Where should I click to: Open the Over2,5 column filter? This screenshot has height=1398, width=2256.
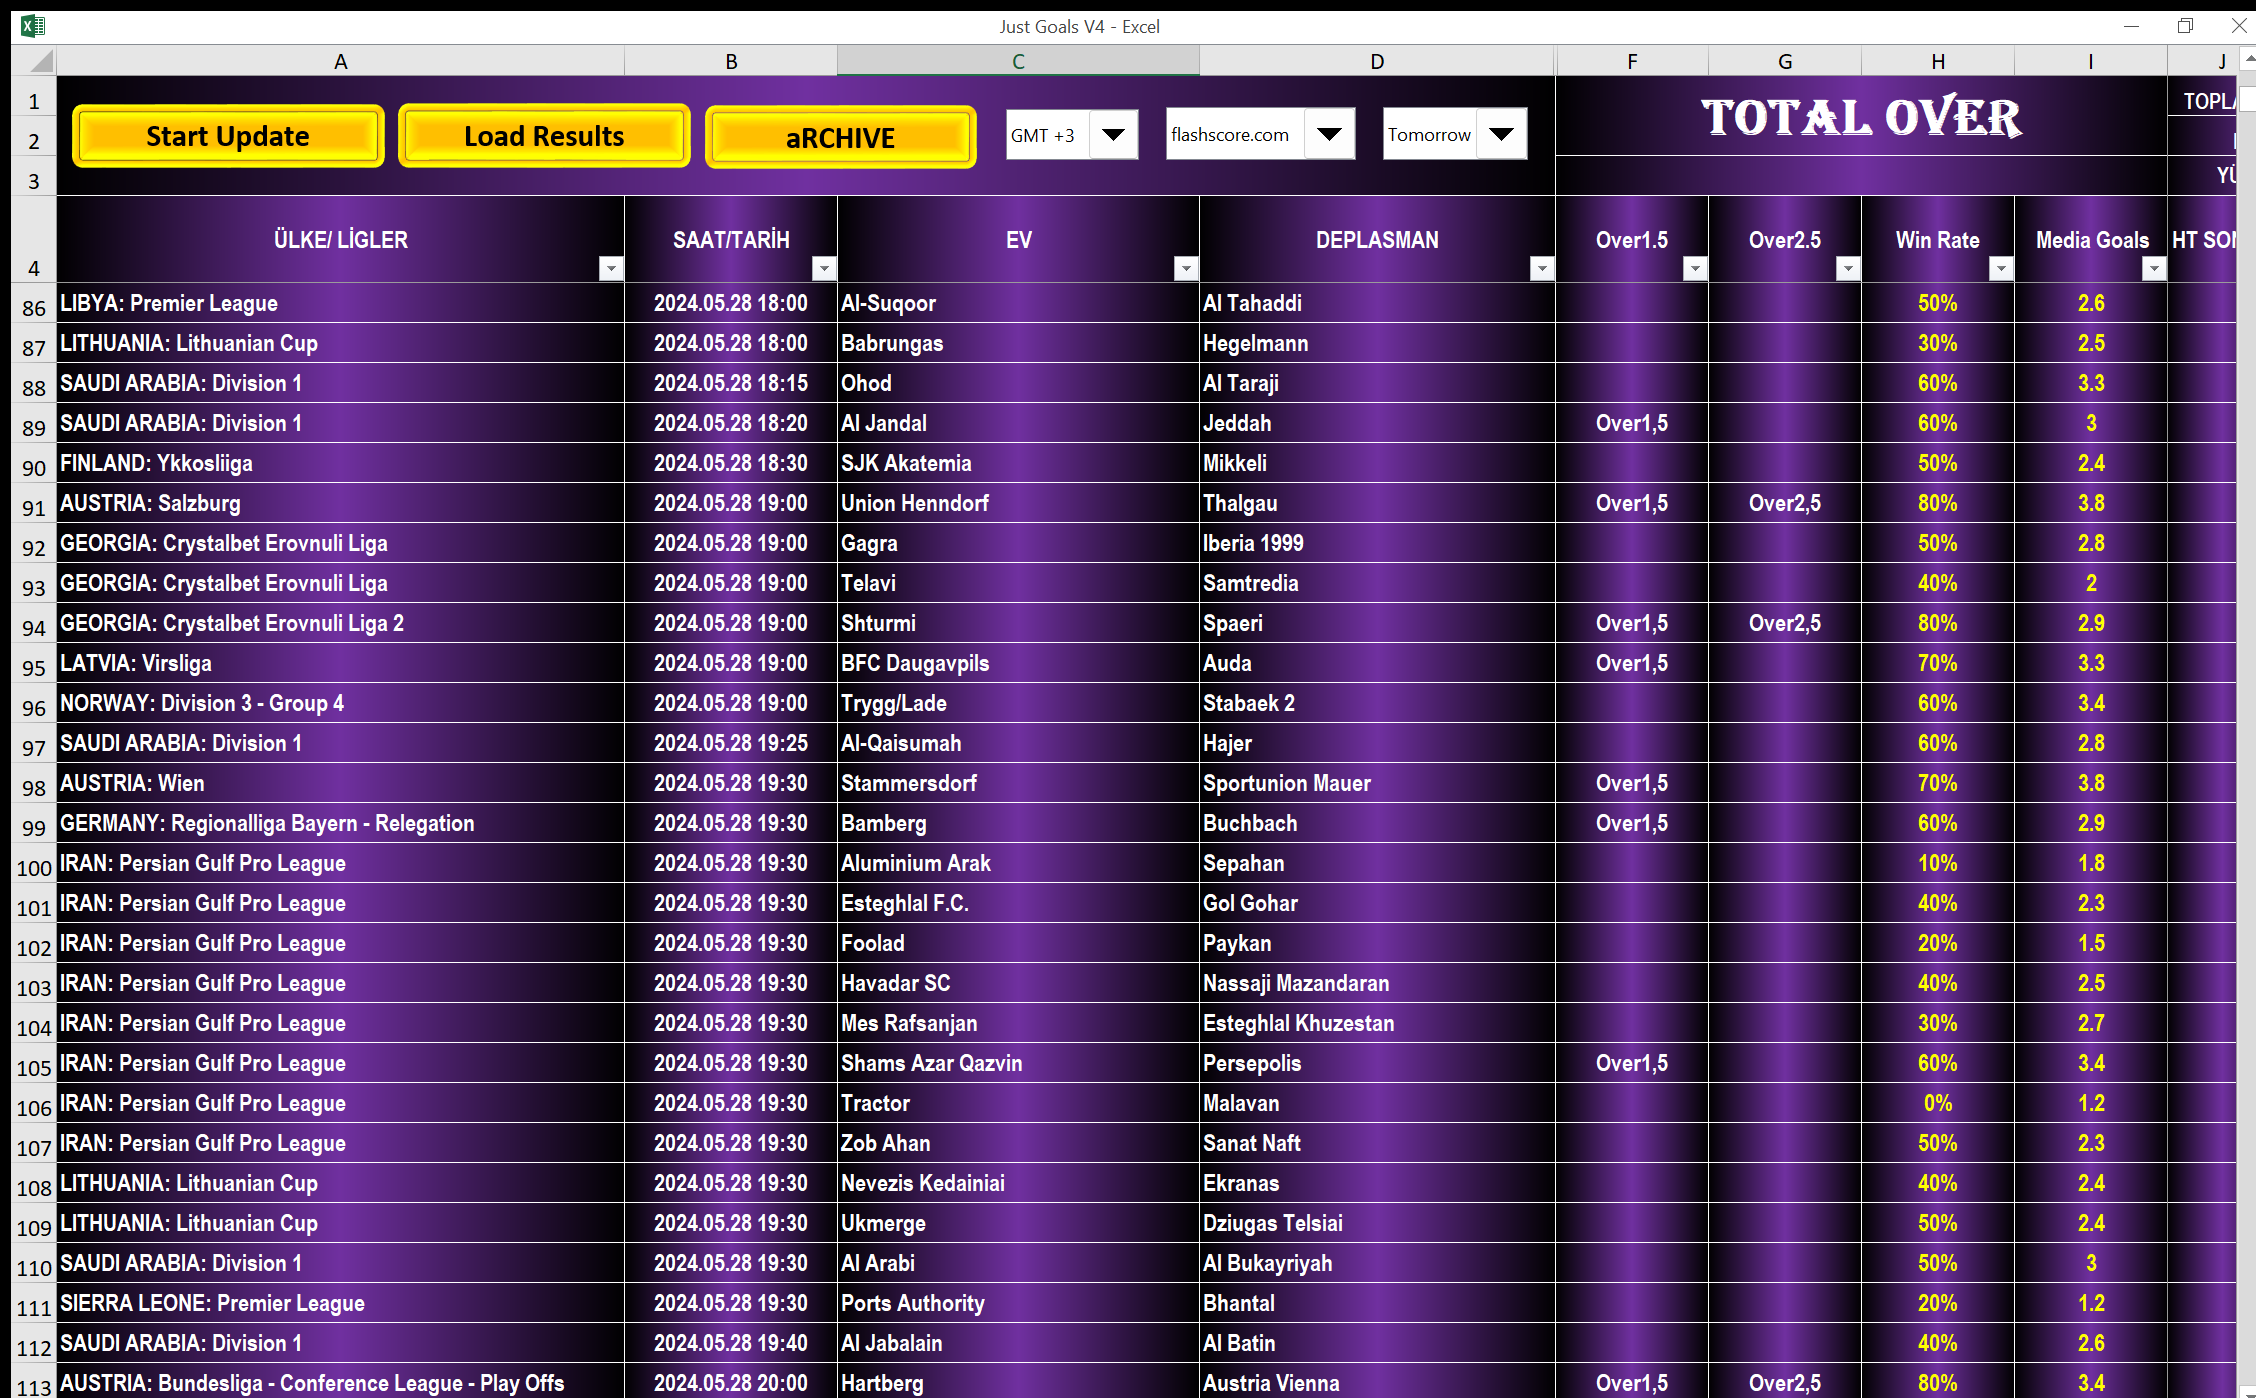(1846, 268)
